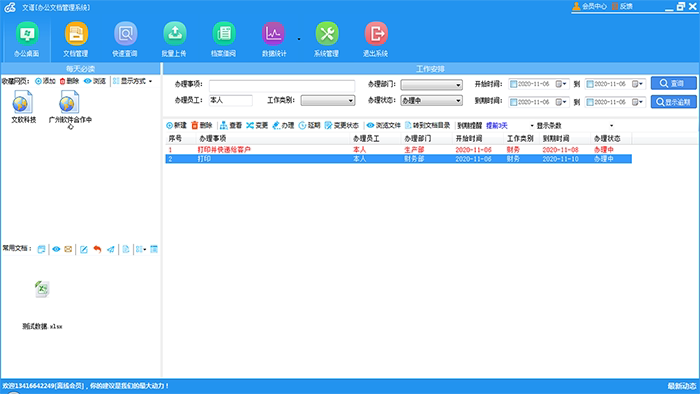Sort by the 办理状态 column header
Viewport: 700px width, 394px height.
tap(611, 139)
